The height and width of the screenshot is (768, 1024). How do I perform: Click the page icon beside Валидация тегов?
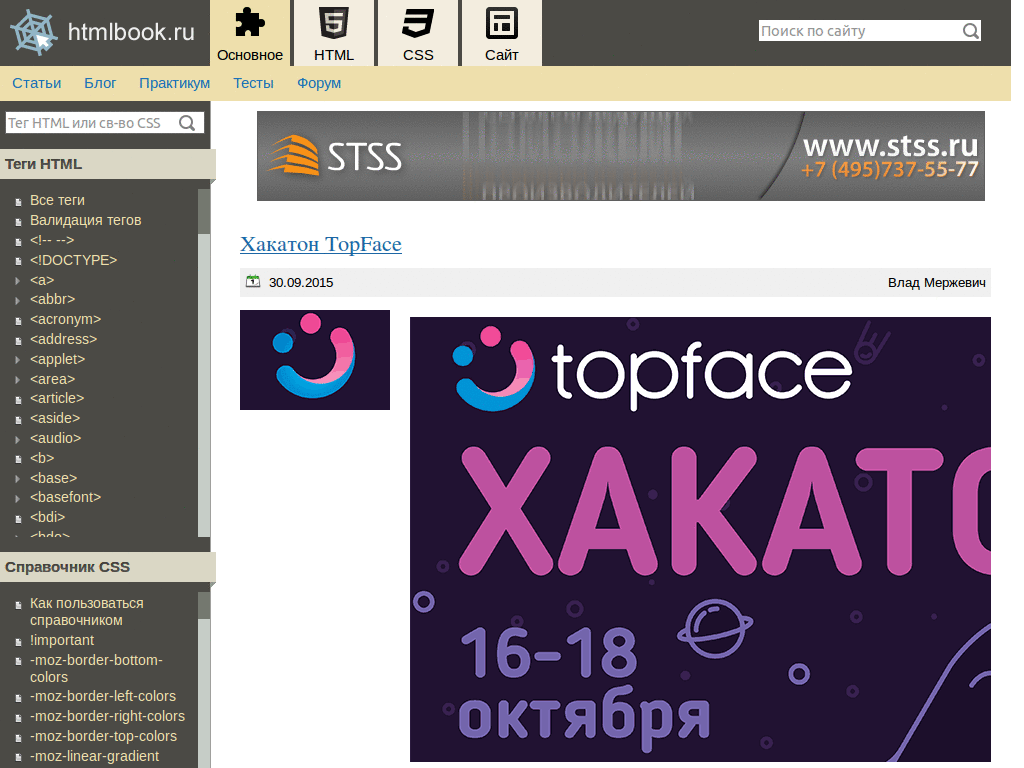pos(18,222)
